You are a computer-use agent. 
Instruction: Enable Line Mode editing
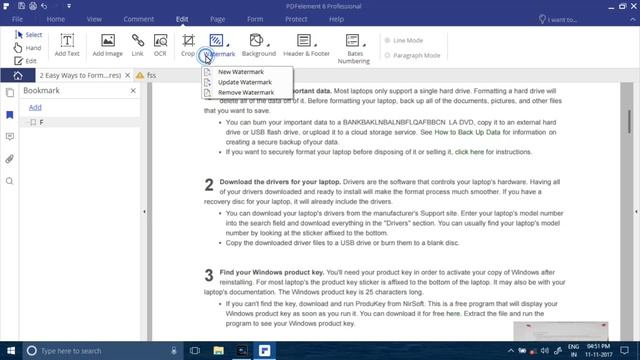(x=404, y=40)
